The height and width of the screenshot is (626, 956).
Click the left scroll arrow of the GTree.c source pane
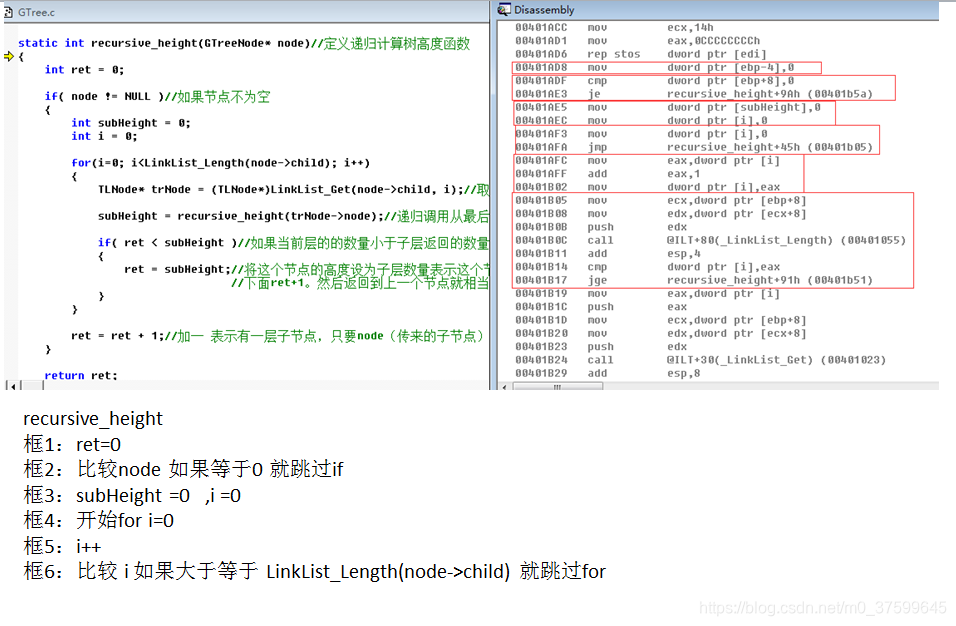pos(13,385)
